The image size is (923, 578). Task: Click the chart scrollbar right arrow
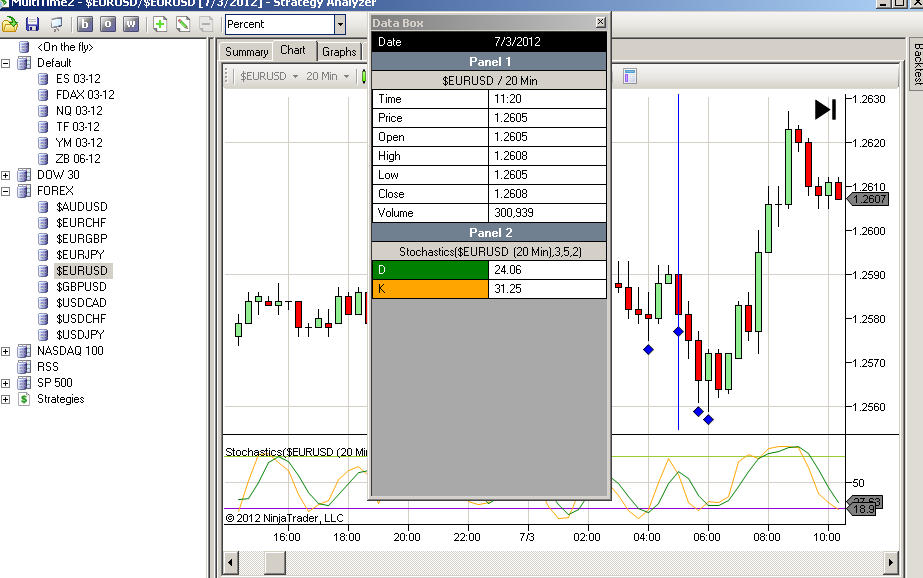891,563
